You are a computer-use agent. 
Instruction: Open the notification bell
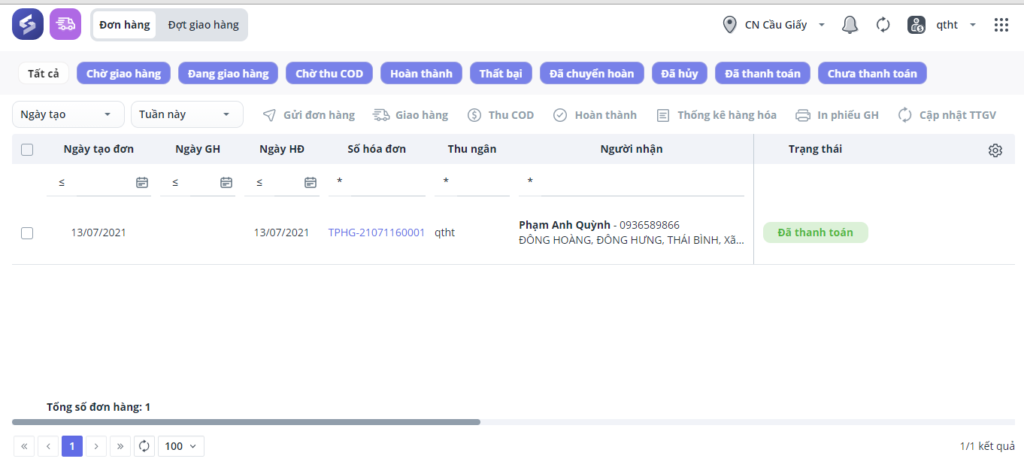[850, 25]
